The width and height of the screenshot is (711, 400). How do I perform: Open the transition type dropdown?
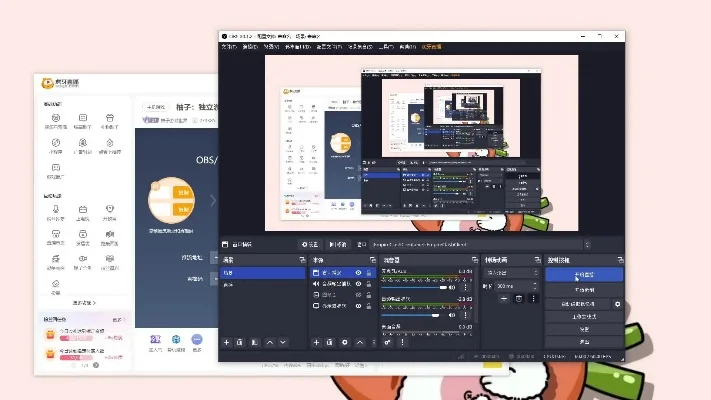(511, 273)
